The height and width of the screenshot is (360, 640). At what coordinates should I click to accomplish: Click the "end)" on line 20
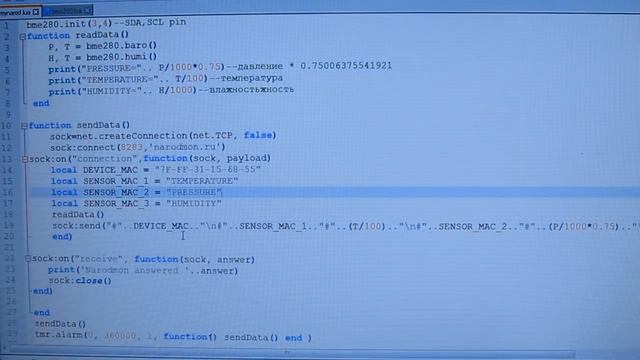62,237
